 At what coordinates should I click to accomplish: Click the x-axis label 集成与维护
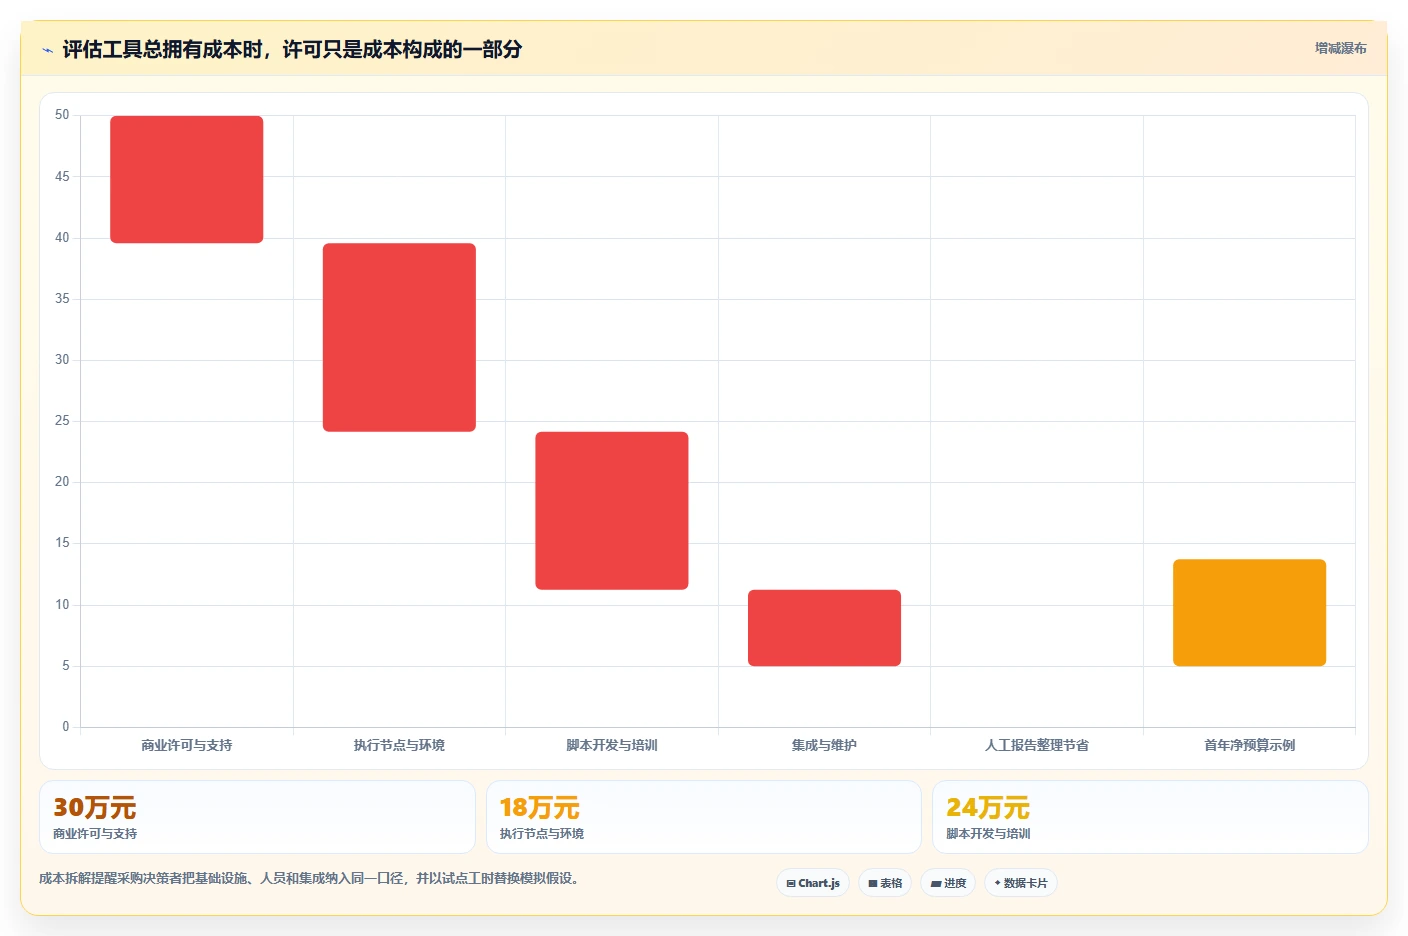(824, 745)
